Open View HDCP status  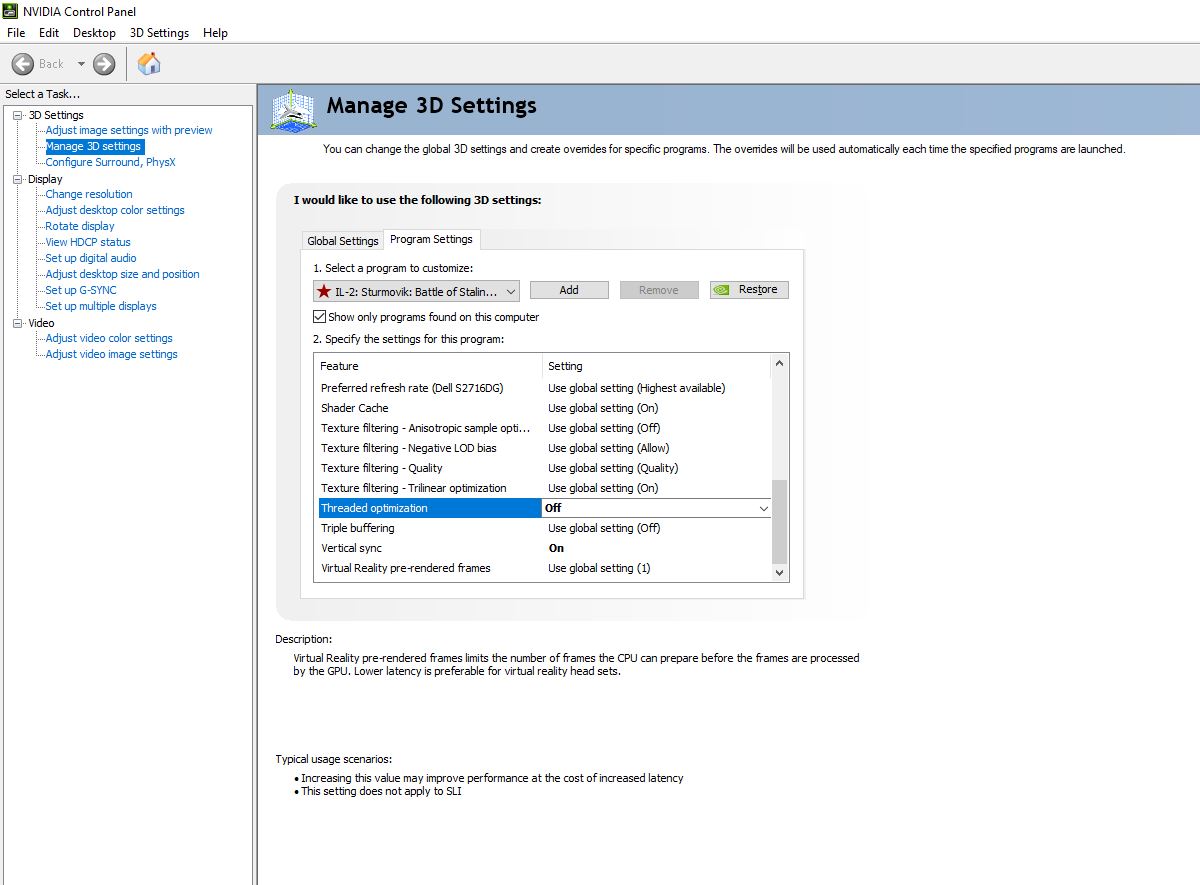88,242
